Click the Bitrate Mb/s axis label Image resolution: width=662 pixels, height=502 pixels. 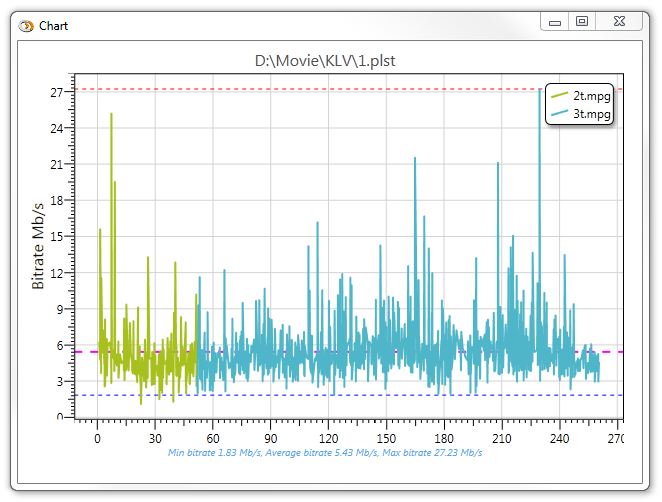point(38,245)
